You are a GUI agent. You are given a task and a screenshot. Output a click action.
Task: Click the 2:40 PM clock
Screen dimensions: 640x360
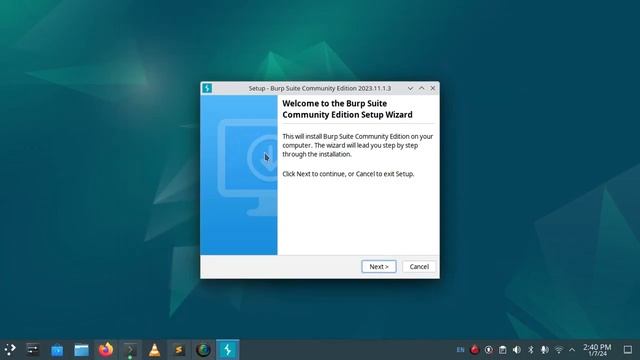(x=597, y=350)
